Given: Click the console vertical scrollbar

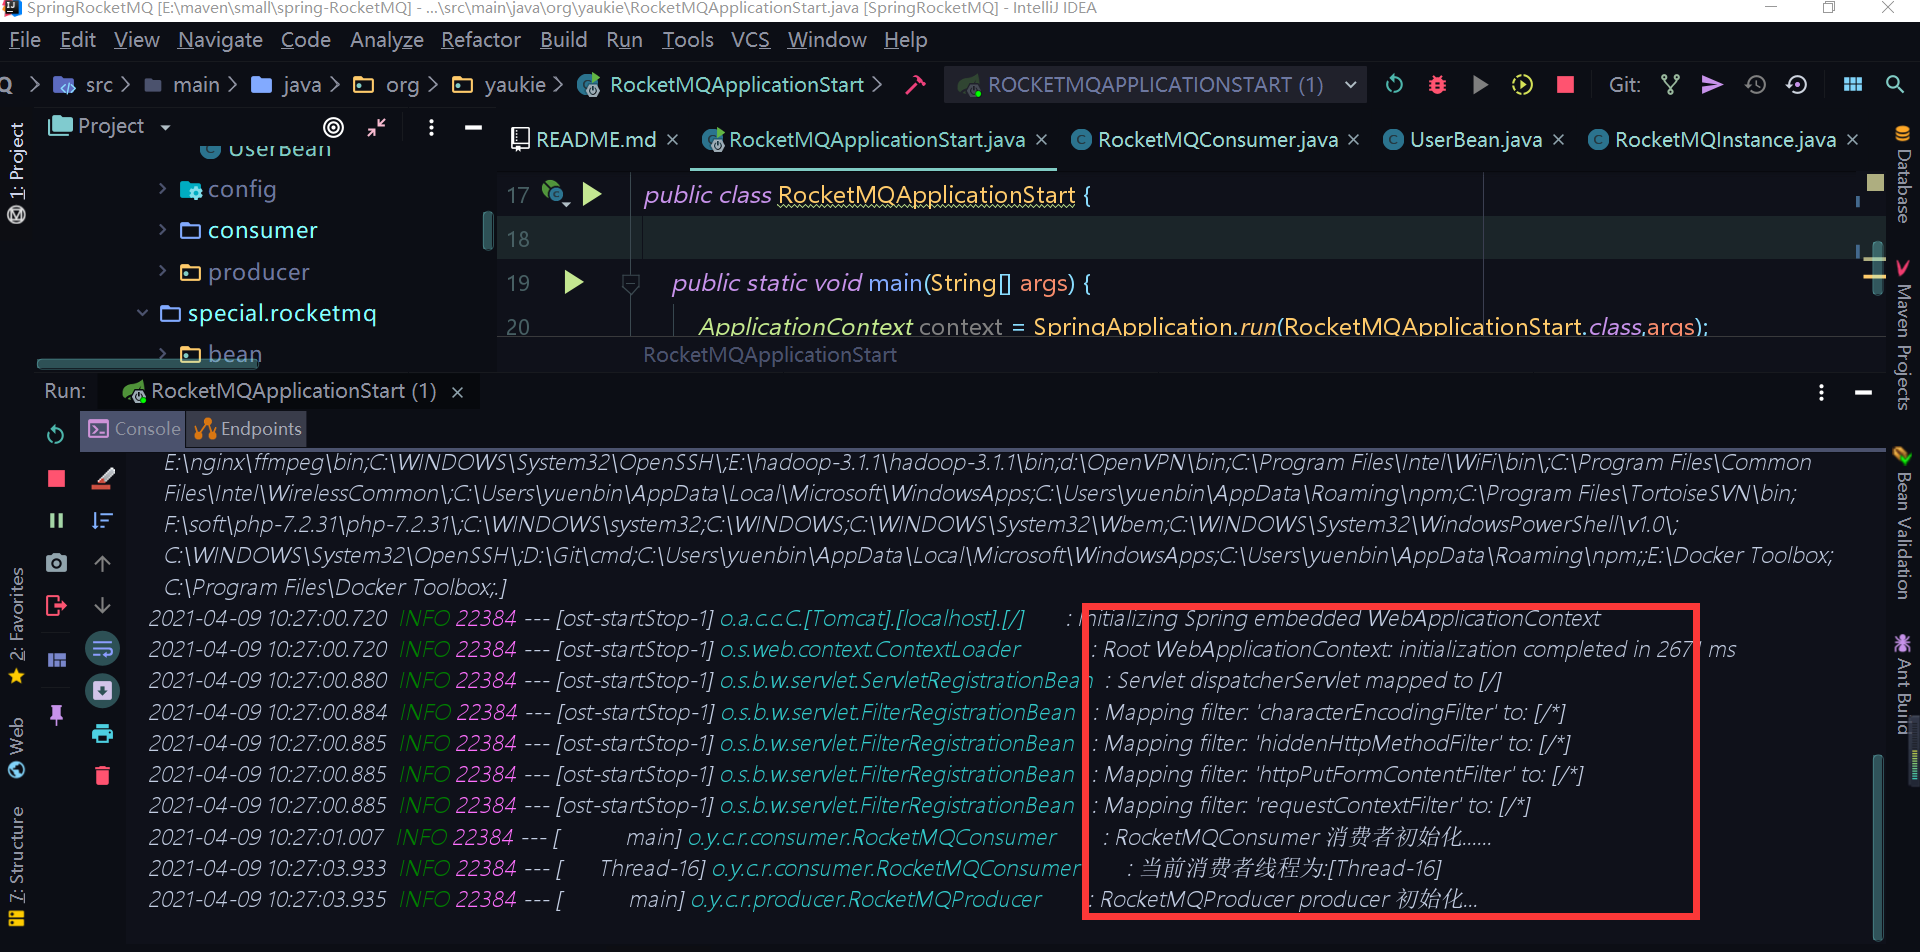Looking at the screenshot, I should click(x=1878, y=845).
